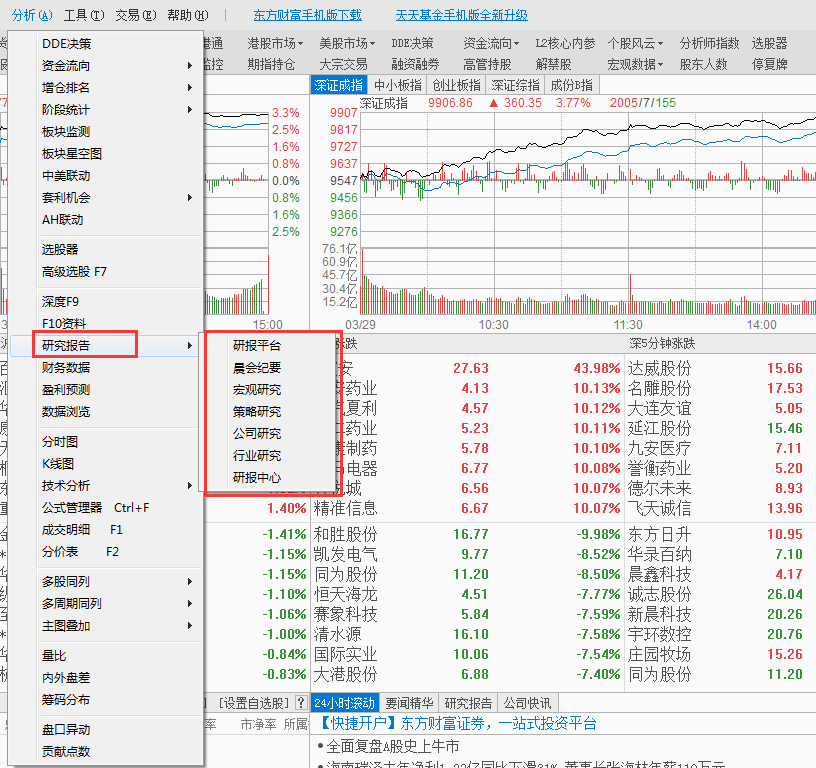Choose 研报中心 in submenu

point(257,477)
